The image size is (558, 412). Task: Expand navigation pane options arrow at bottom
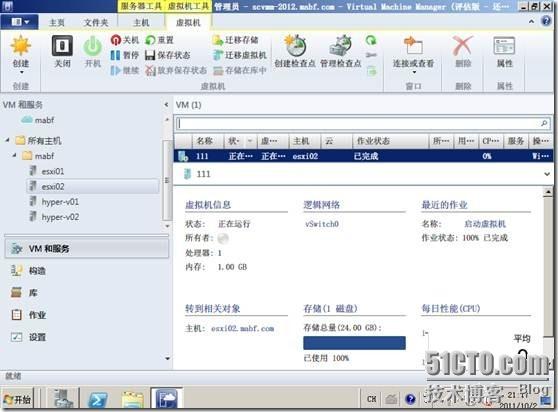tap(168, 358)
